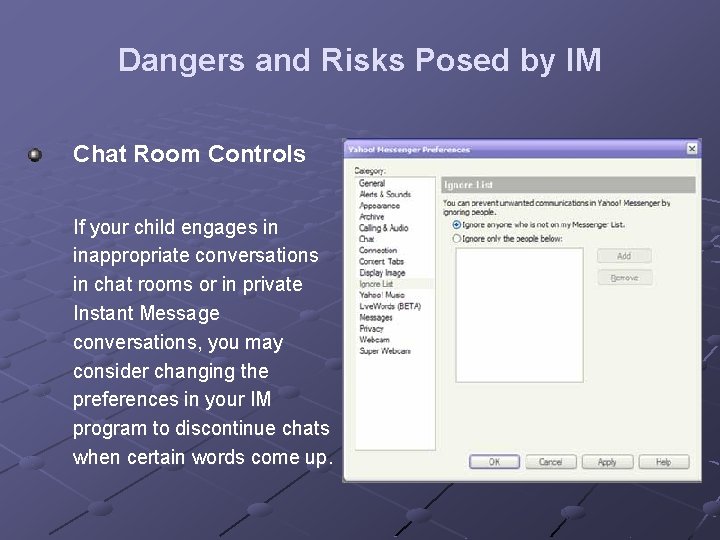This screenshot has height=540, width=720.
Task: Open the Chat category
Action: (366, 239)
